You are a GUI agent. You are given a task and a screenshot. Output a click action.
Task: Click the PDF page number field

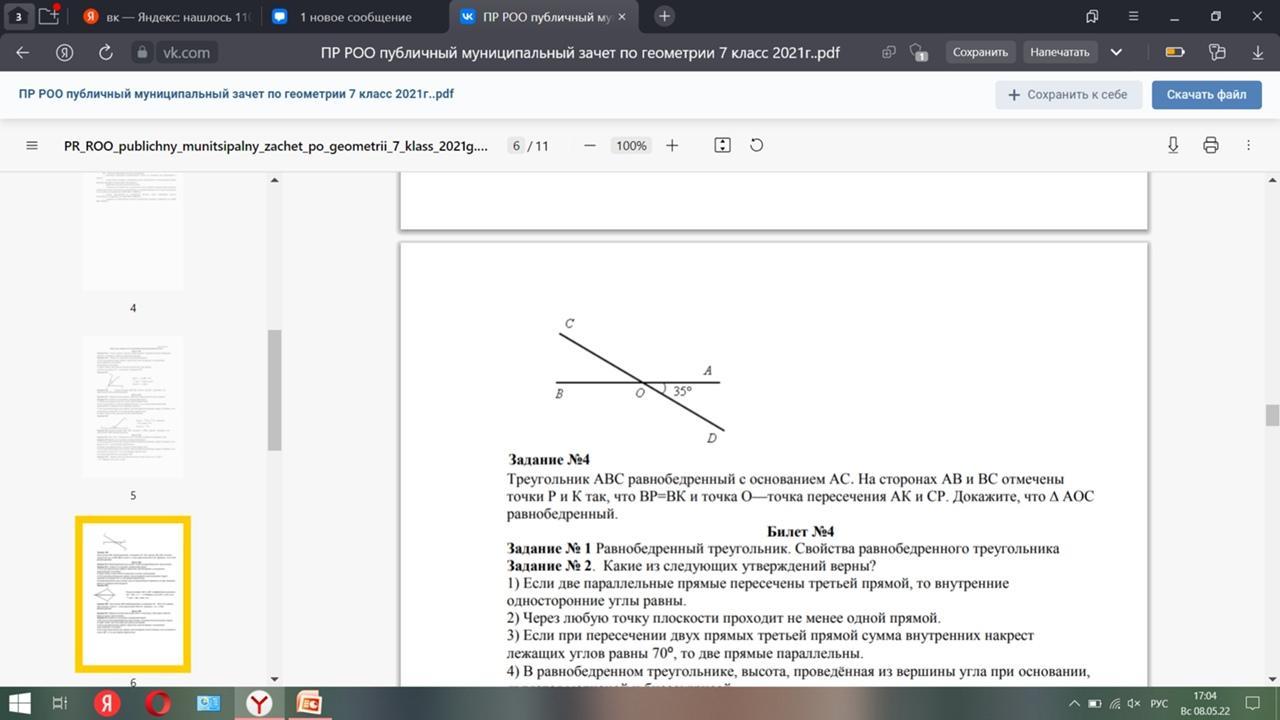tap(516, 146)
